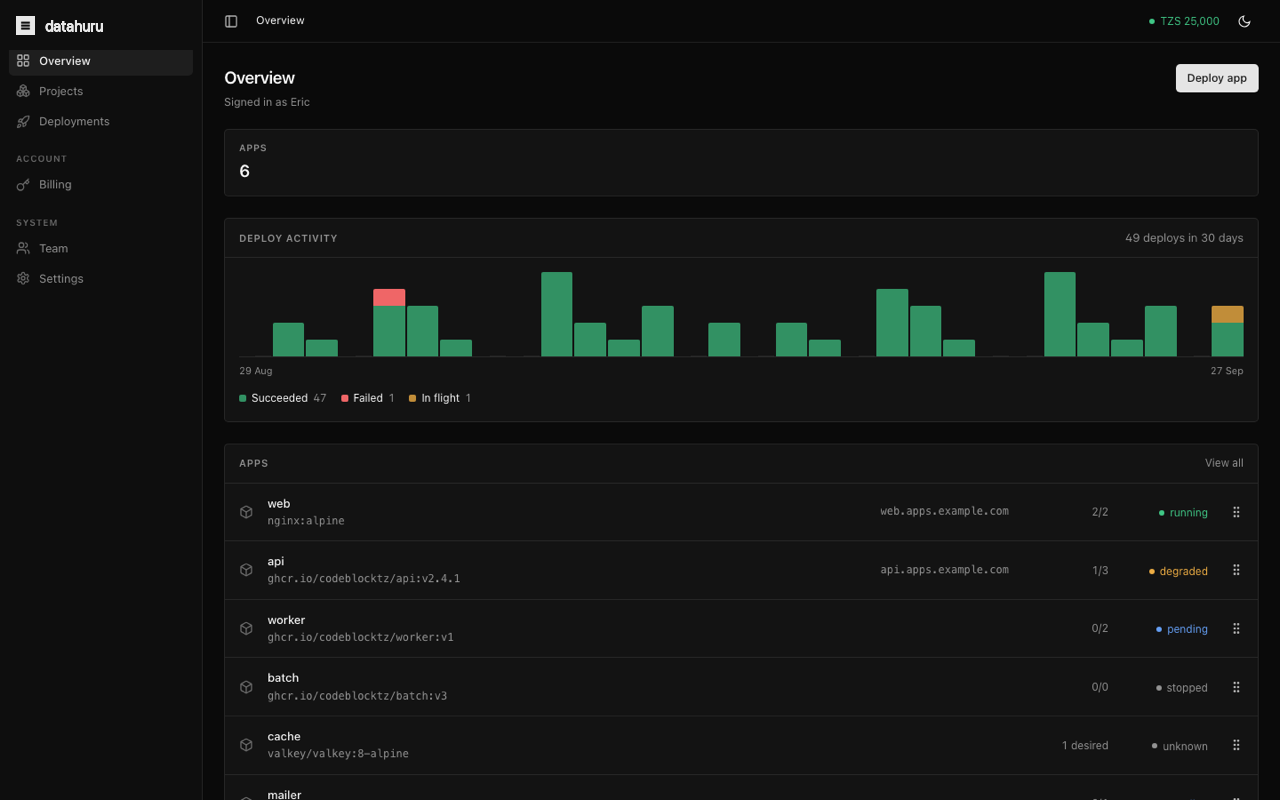Screen dimensions: 1280x800
Task: Open the actions menu for cache app
Action: 1236,745
